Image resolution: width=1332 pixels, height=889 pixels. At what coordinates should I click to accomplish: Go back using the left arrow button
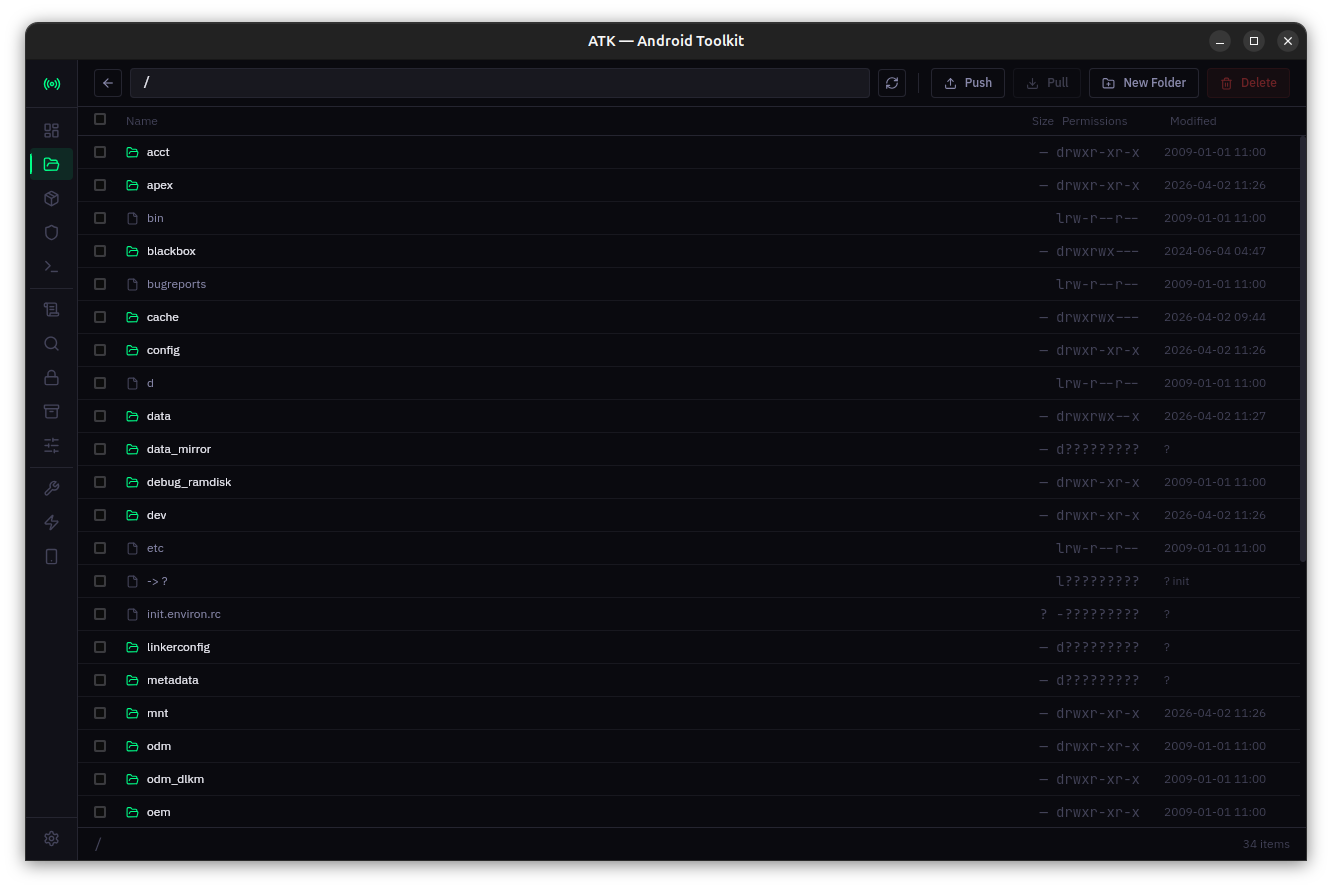(108, 83)
